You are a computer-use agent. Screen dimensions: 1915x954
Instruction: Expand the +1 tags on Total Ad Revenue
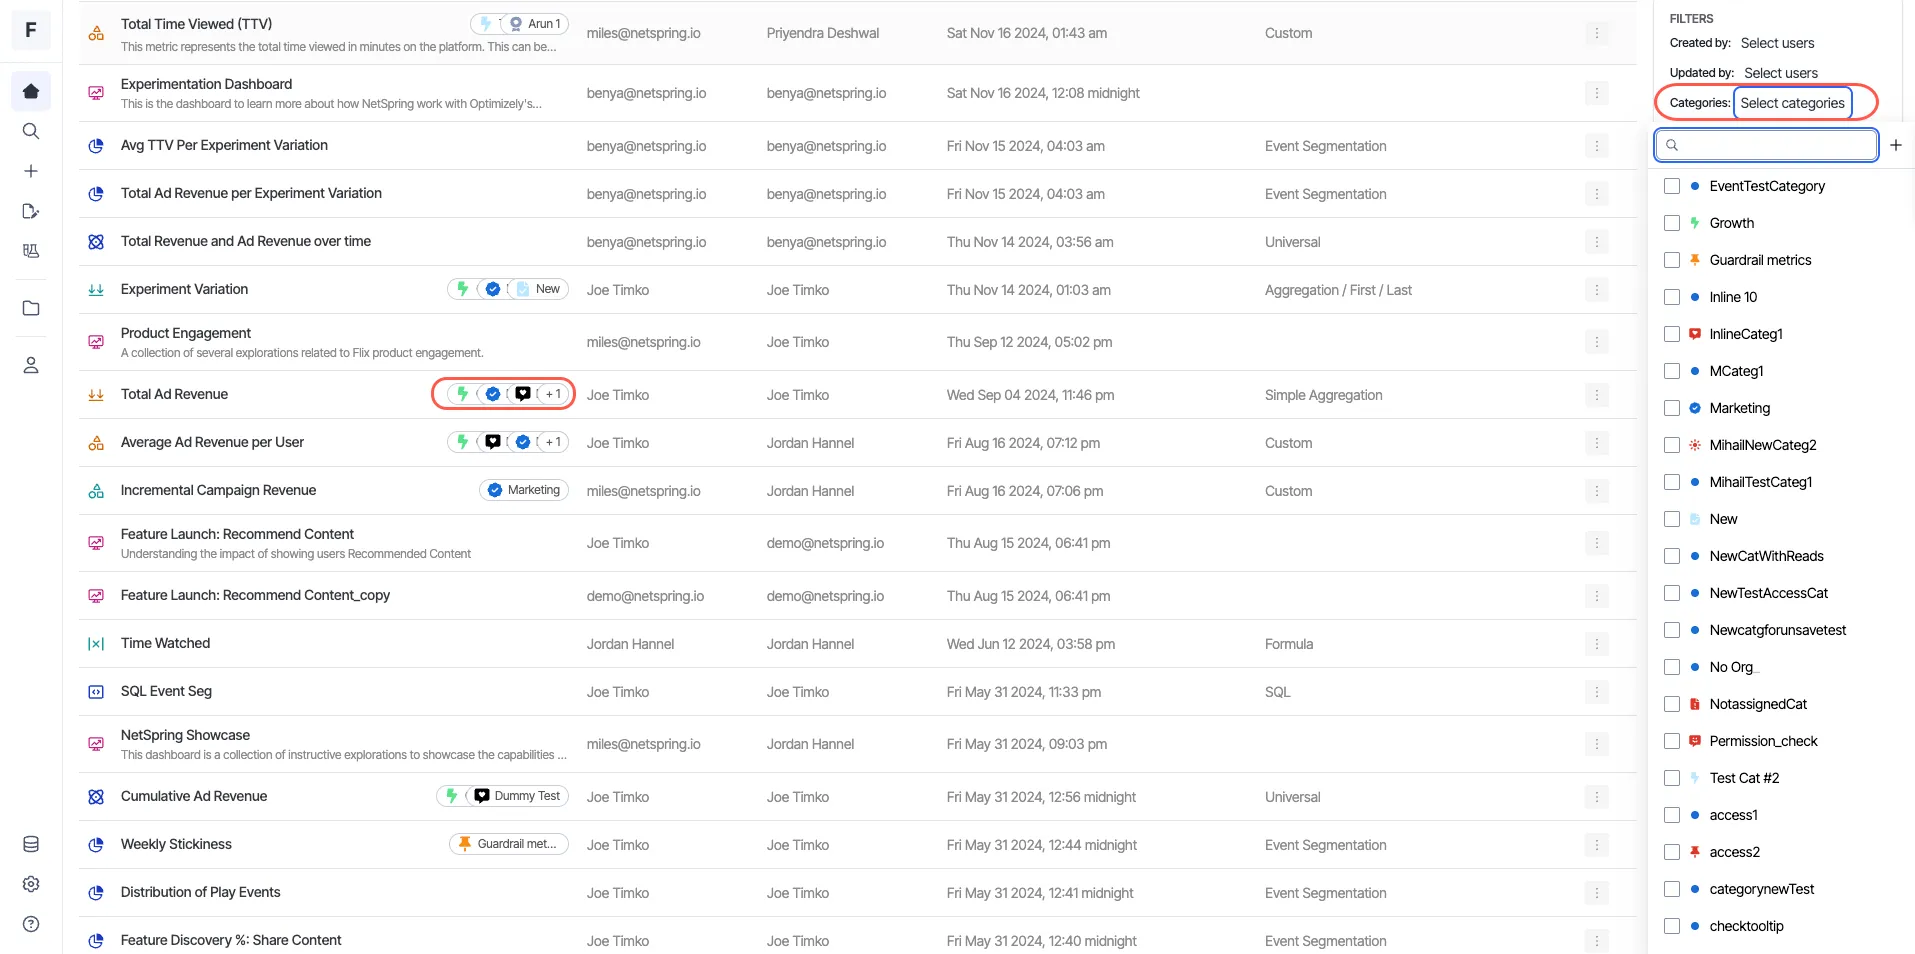tap(553, 394)
